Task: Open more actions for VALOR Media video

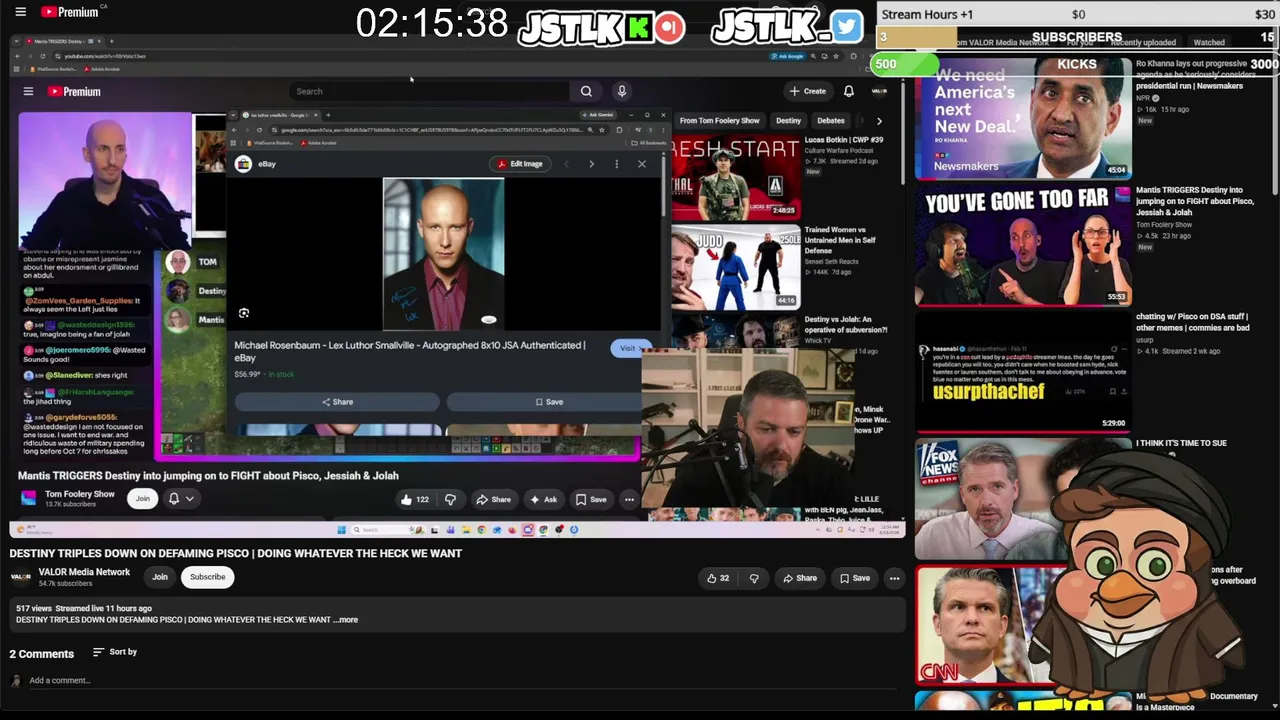Action: pos(895,578)
